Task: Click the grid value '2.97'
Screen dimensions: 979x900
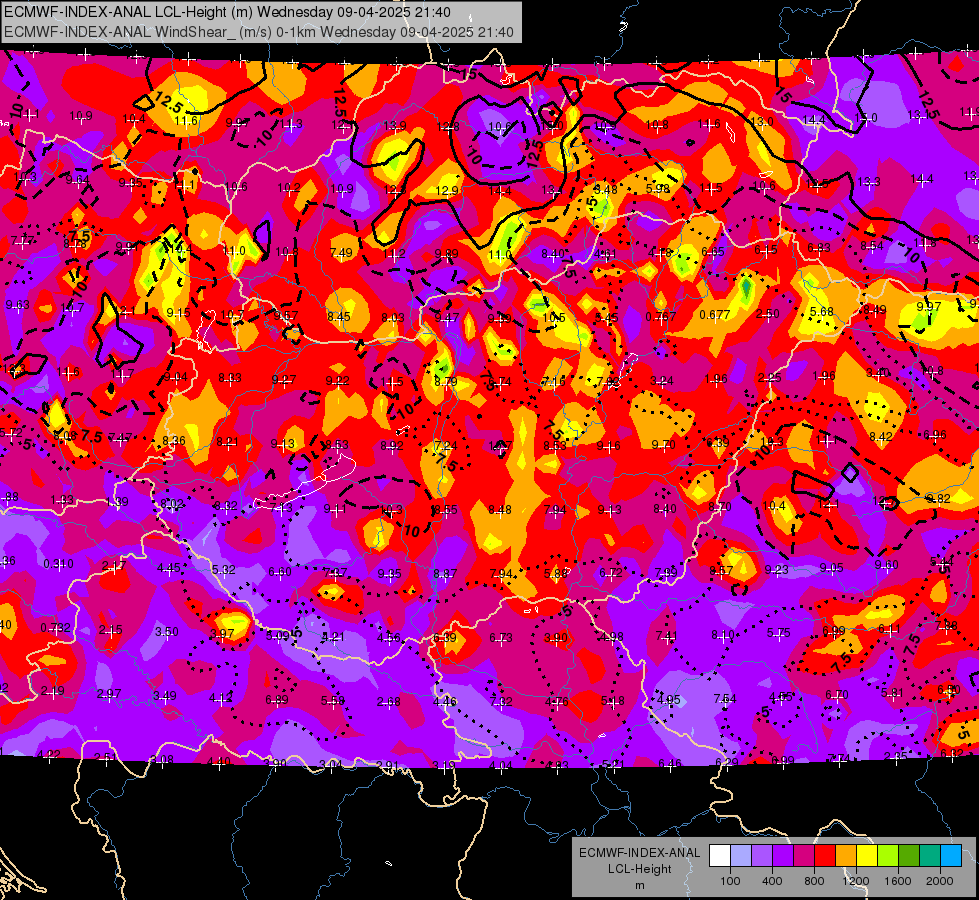Action: 109,694
